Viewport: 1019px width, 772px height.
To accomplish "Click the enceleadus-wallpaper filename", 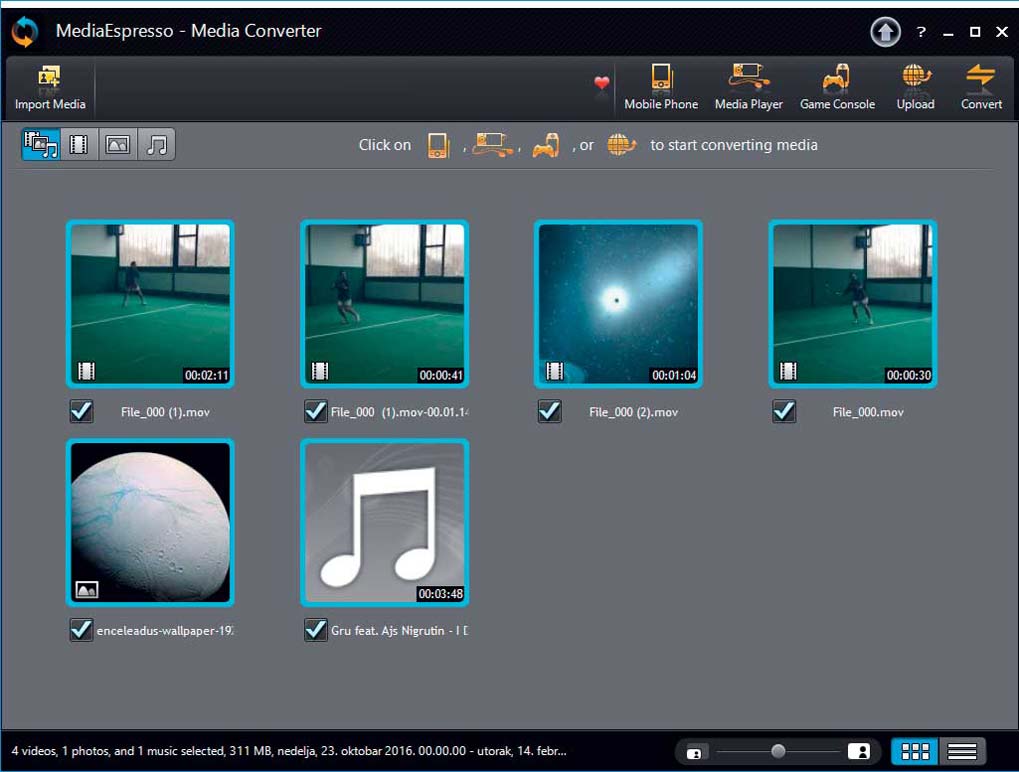I will point(164,630).
